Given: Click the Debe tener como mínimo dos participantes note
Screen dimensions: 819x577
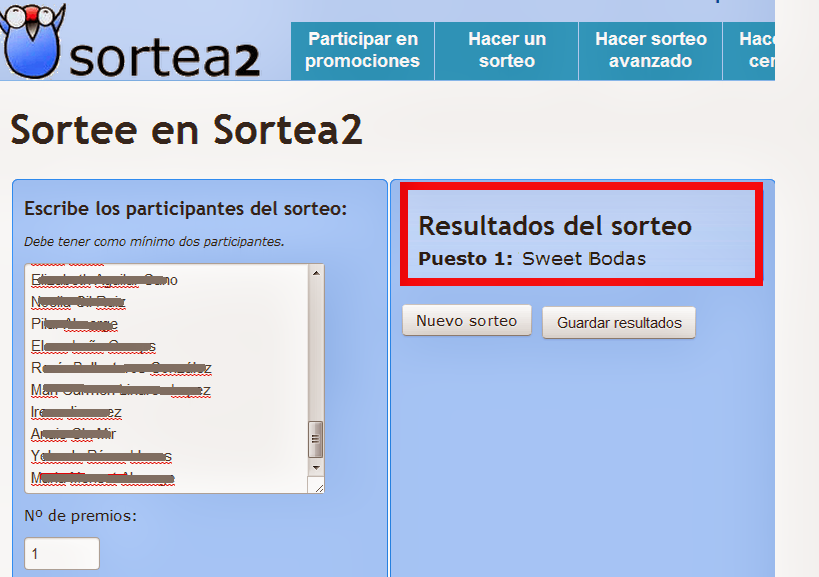Looking at the screenshot, I should [x=154, y=242].
